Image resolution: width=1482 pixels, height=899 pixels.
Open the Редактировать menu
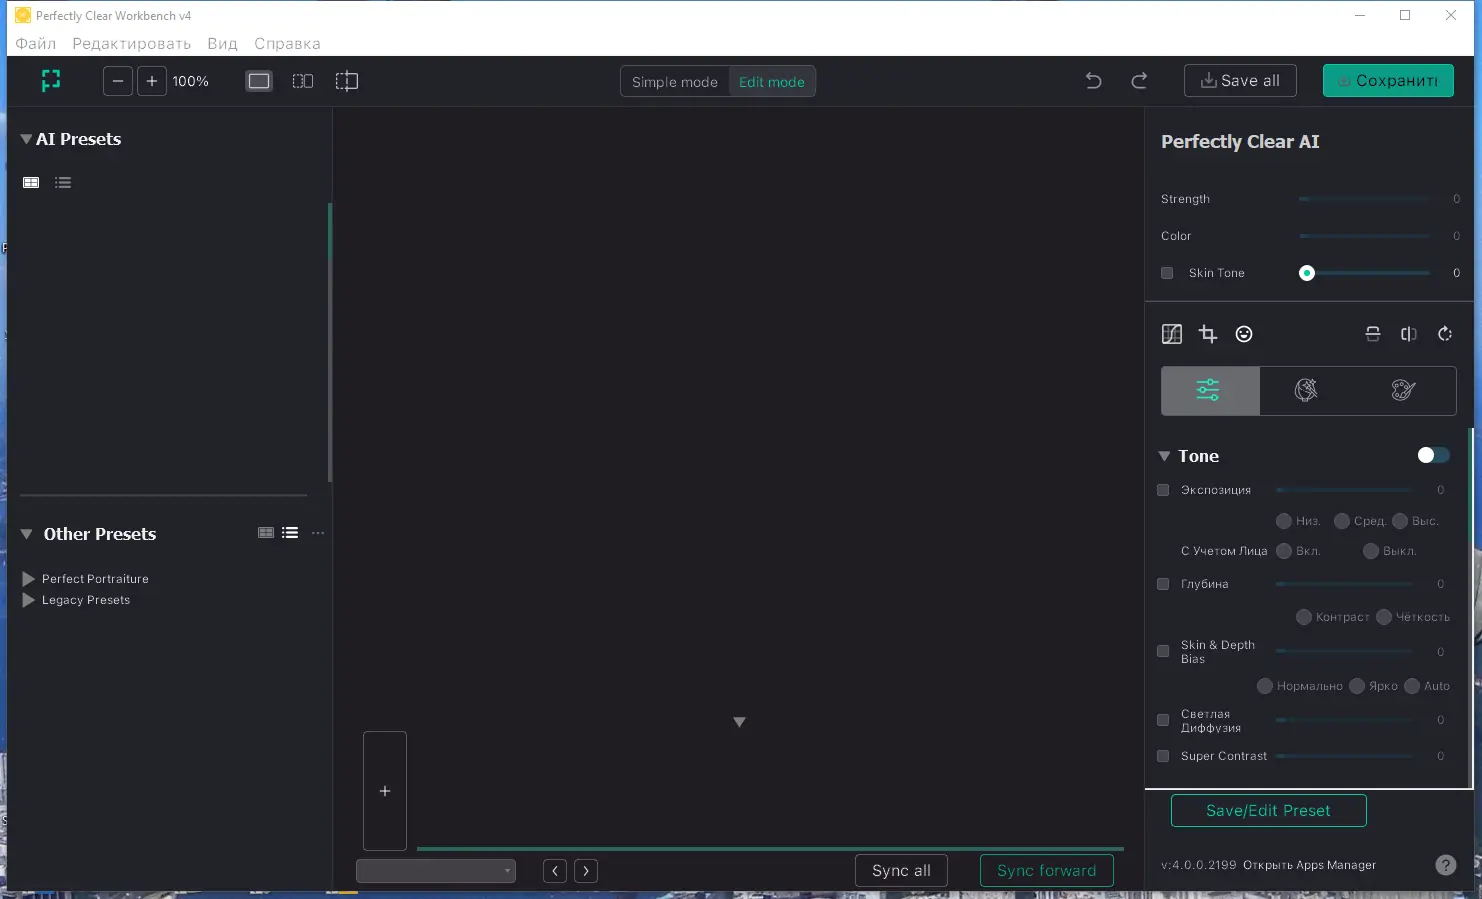click(132, 44)
